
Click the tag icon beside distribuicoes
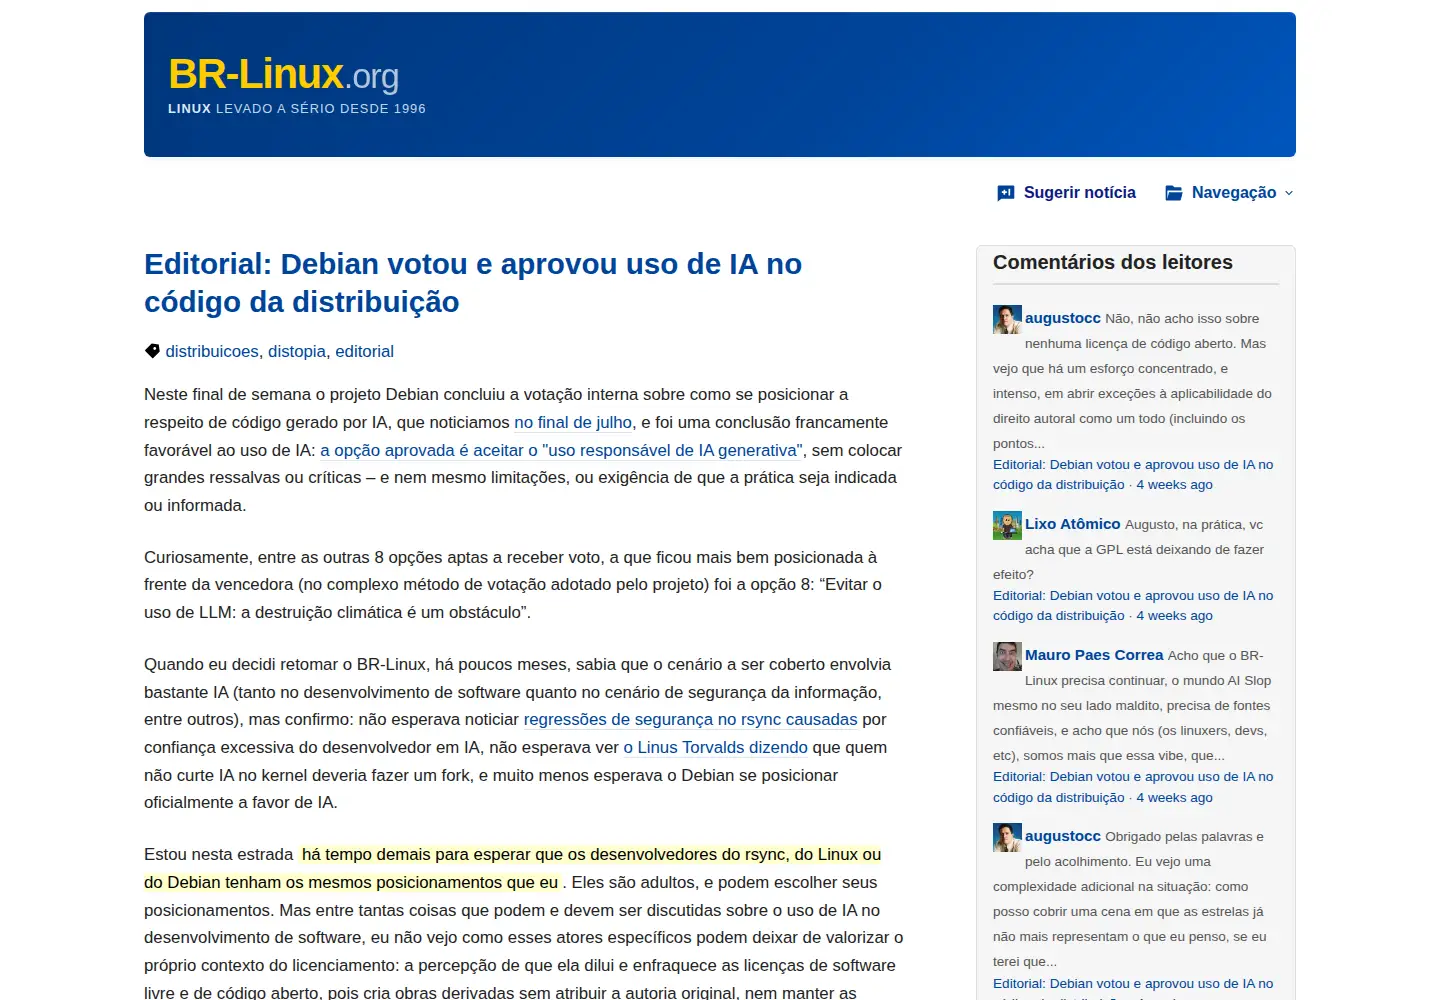tap(152, 351)
